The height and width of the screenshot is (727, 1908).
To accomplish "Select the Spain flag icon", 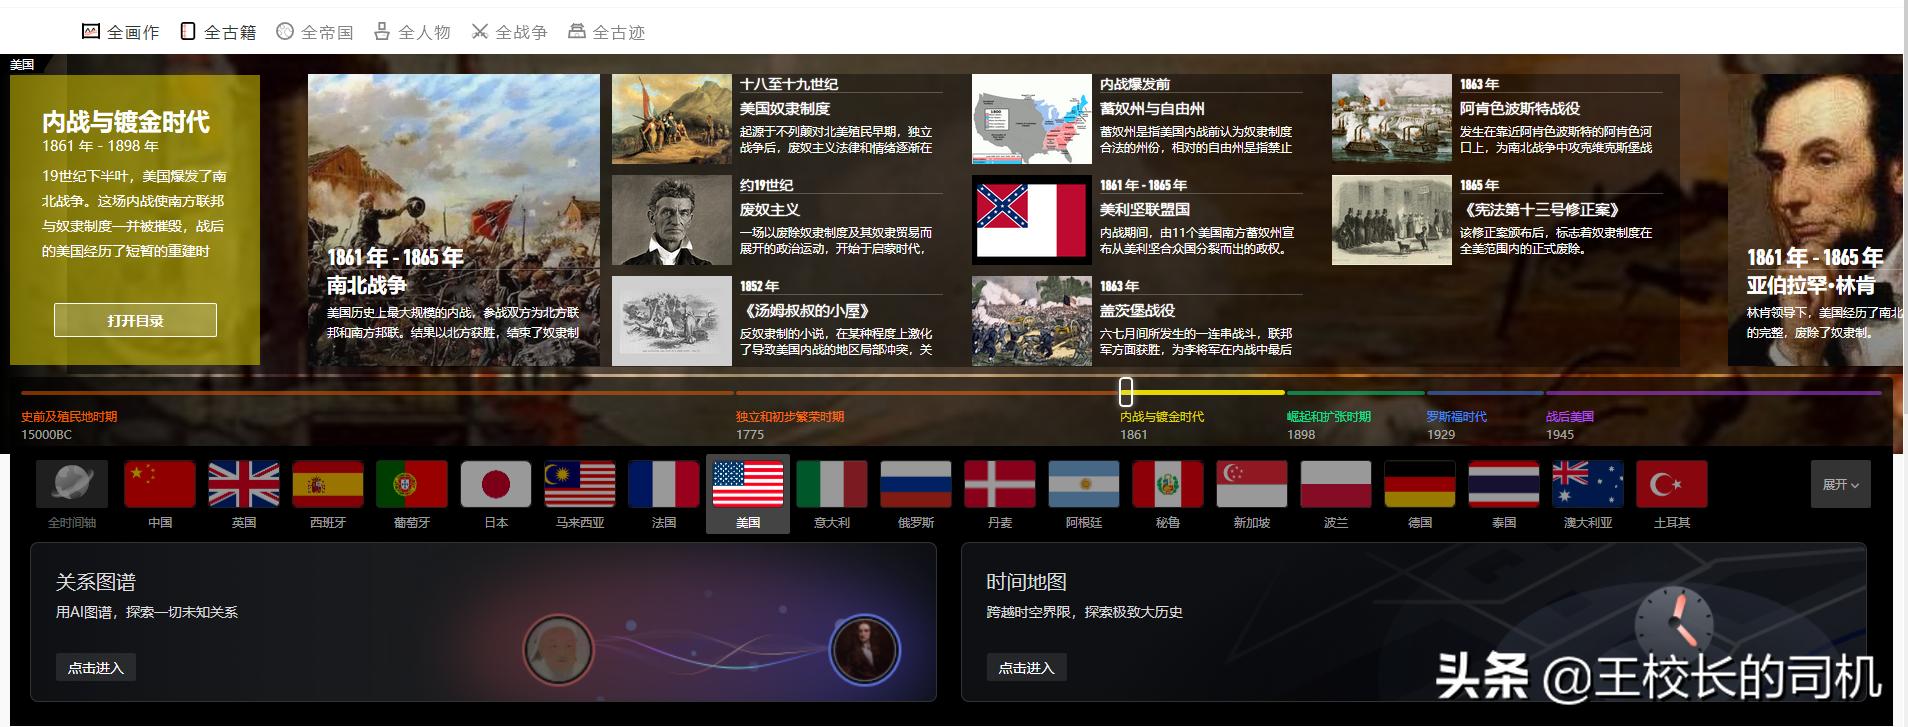I will (x=328, y=485).
